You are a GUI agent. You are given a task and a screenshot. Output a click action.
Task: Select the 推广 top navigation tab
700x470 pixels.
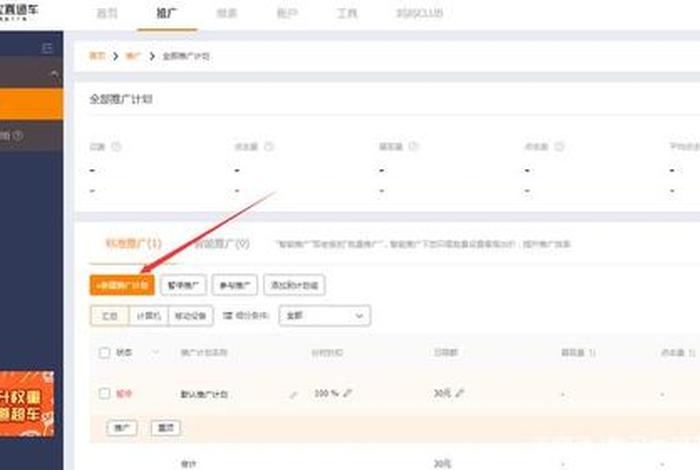click(x=167, y=13)
